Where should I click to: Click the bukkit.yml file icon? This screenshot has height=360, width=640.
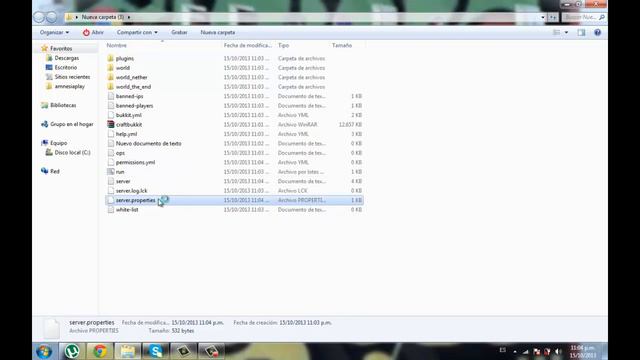(111, 115)
